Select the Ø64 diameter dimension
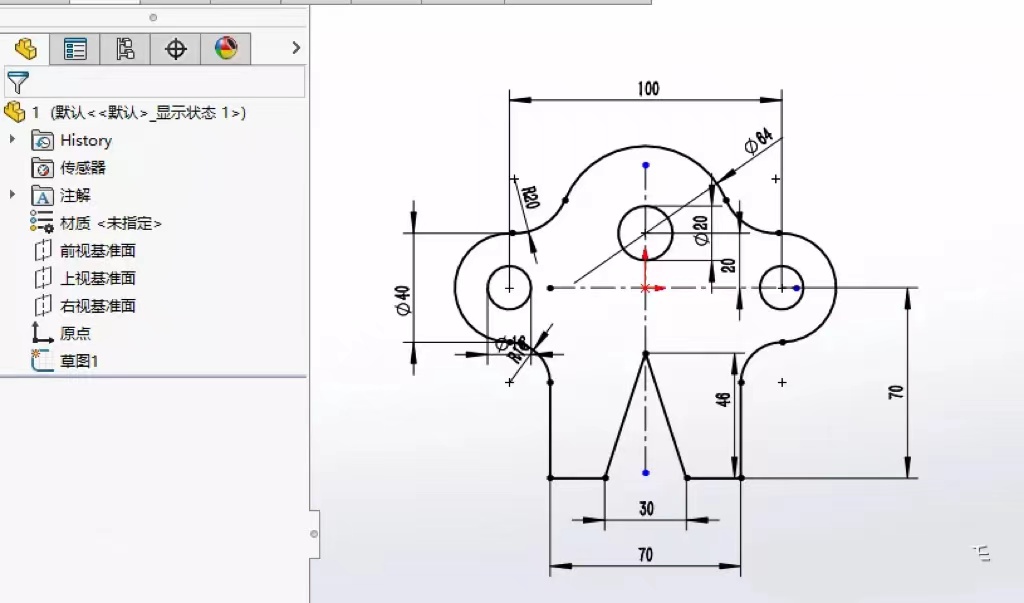The image size is (1024, 603). (x=759, y=141)
